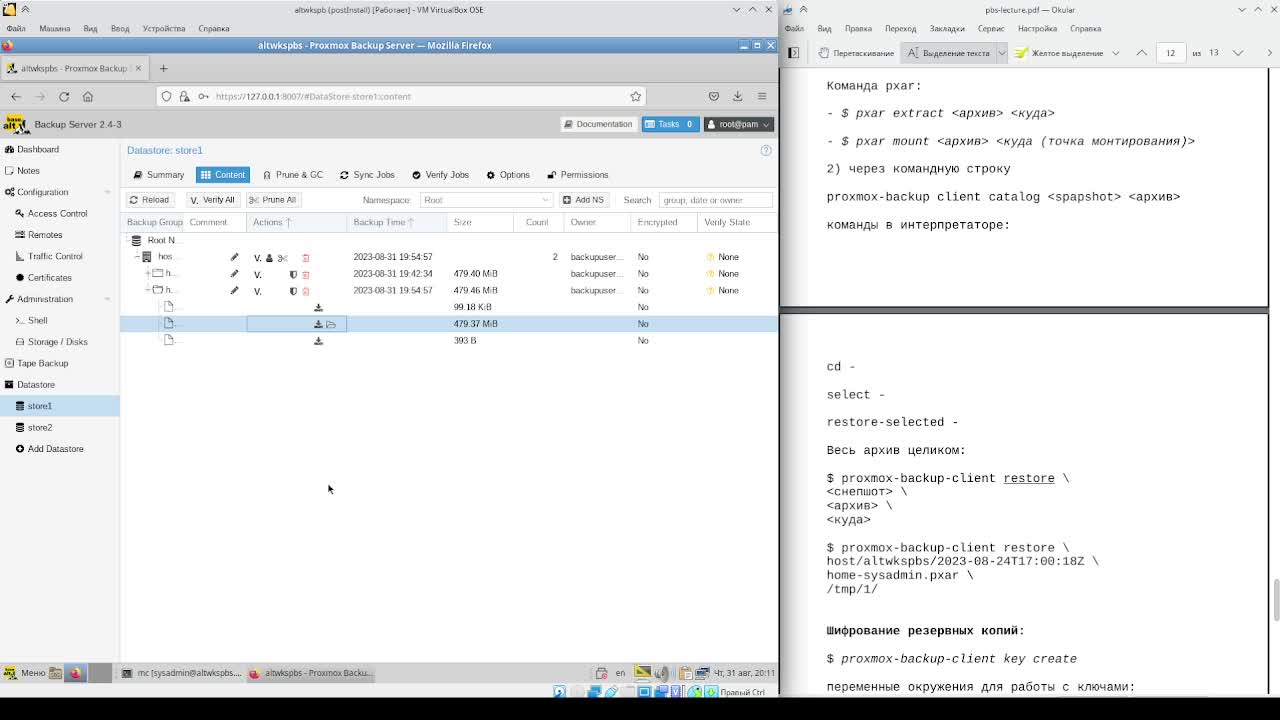Open the Tasks button
Image resolution: width=1280 pixels, height=720 pixels.
670,124
